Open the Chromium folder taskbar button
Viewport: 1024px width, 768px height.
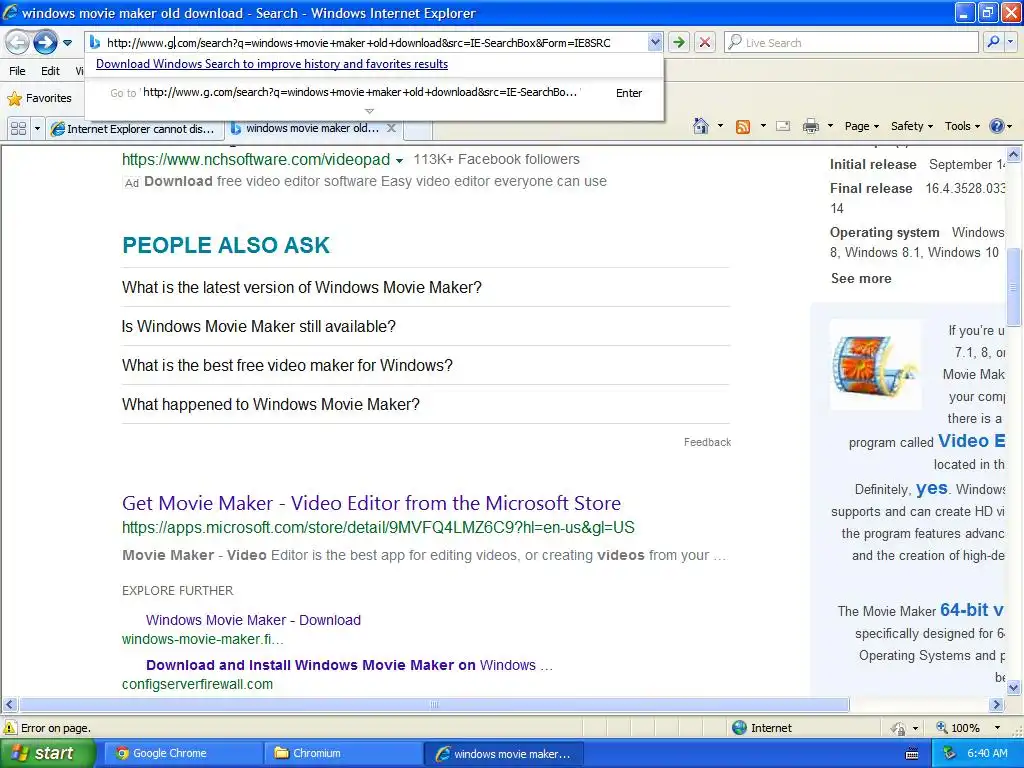point(342,754)
